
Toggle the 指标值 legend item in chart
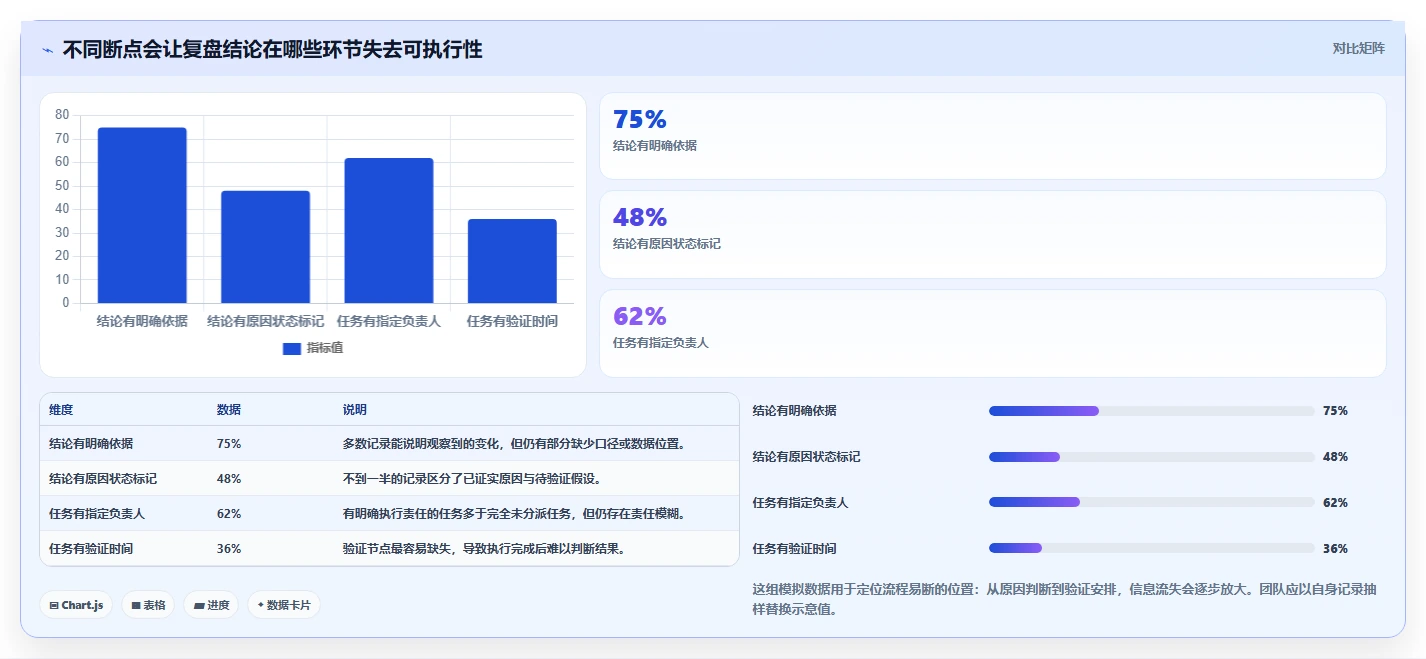[x=313, y=348]
